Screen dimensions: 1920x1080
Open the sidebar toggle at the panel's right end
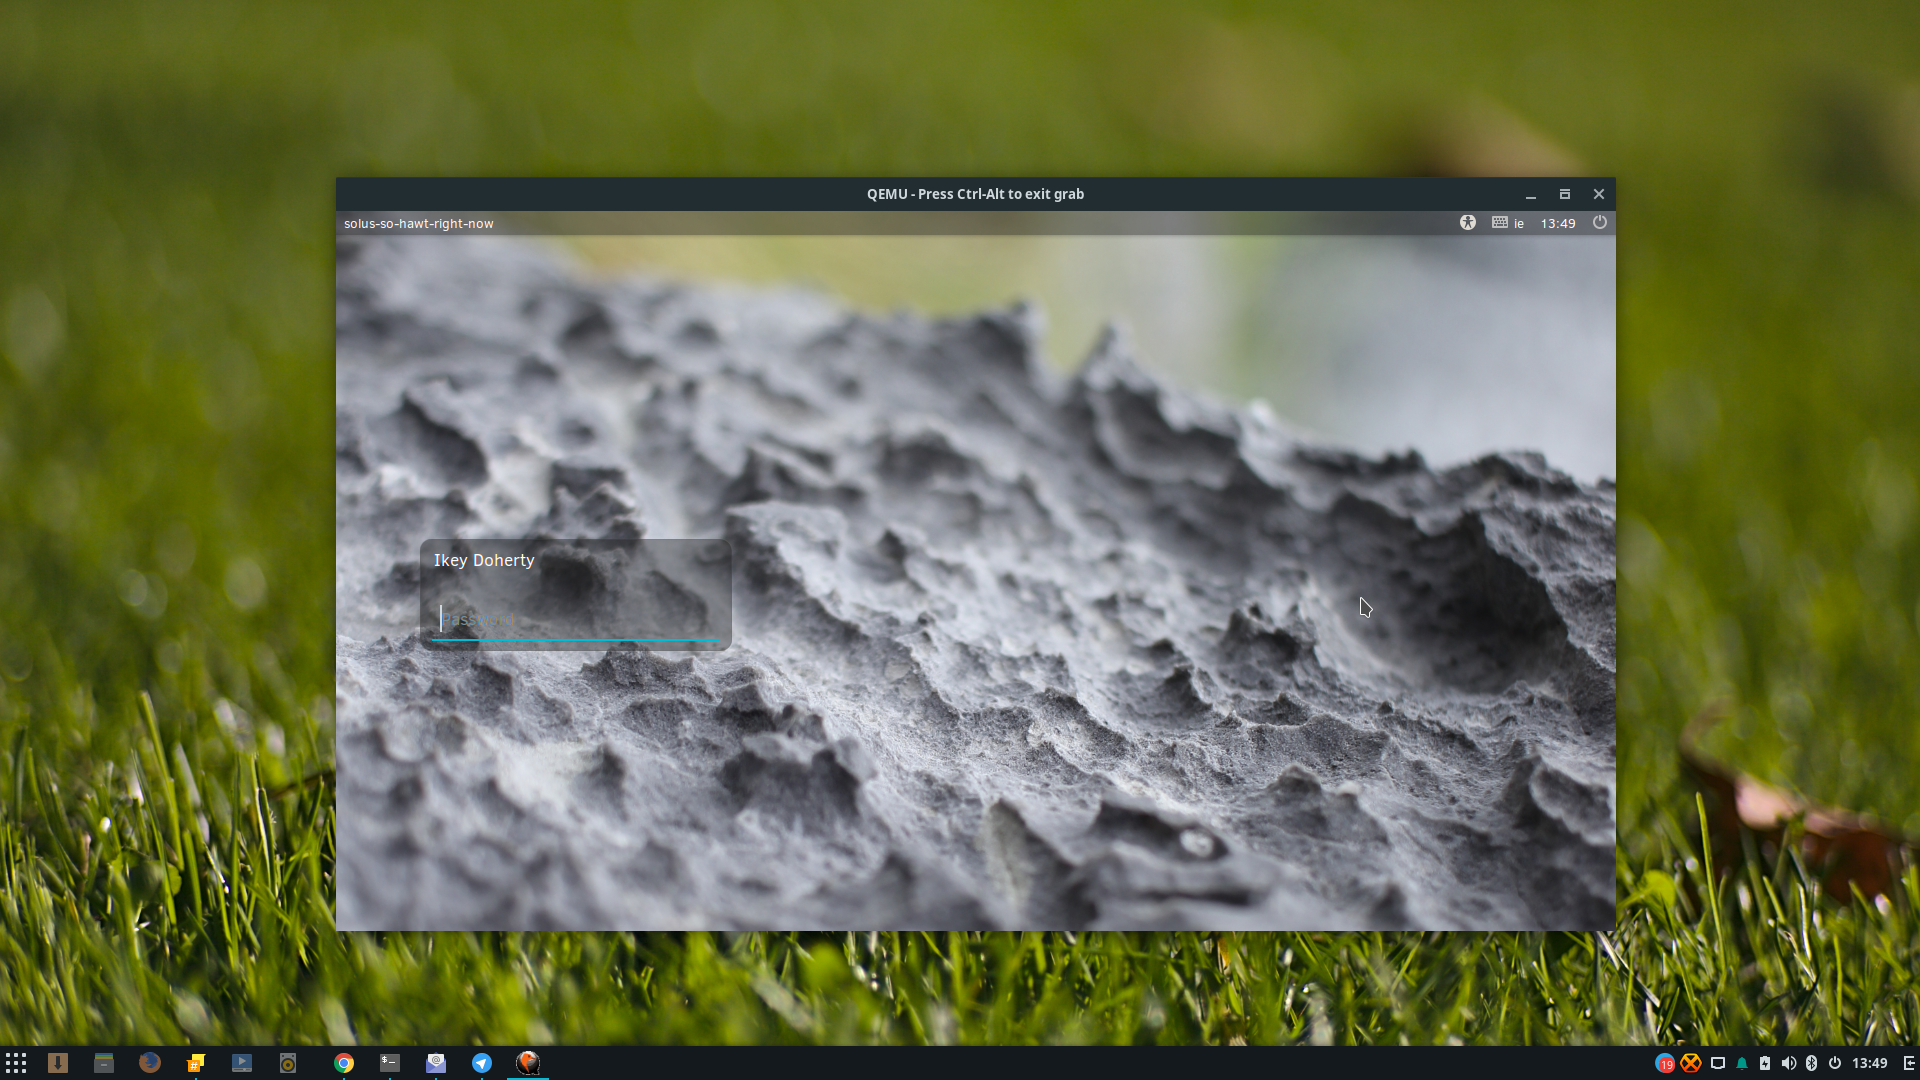point(1908,1063)
